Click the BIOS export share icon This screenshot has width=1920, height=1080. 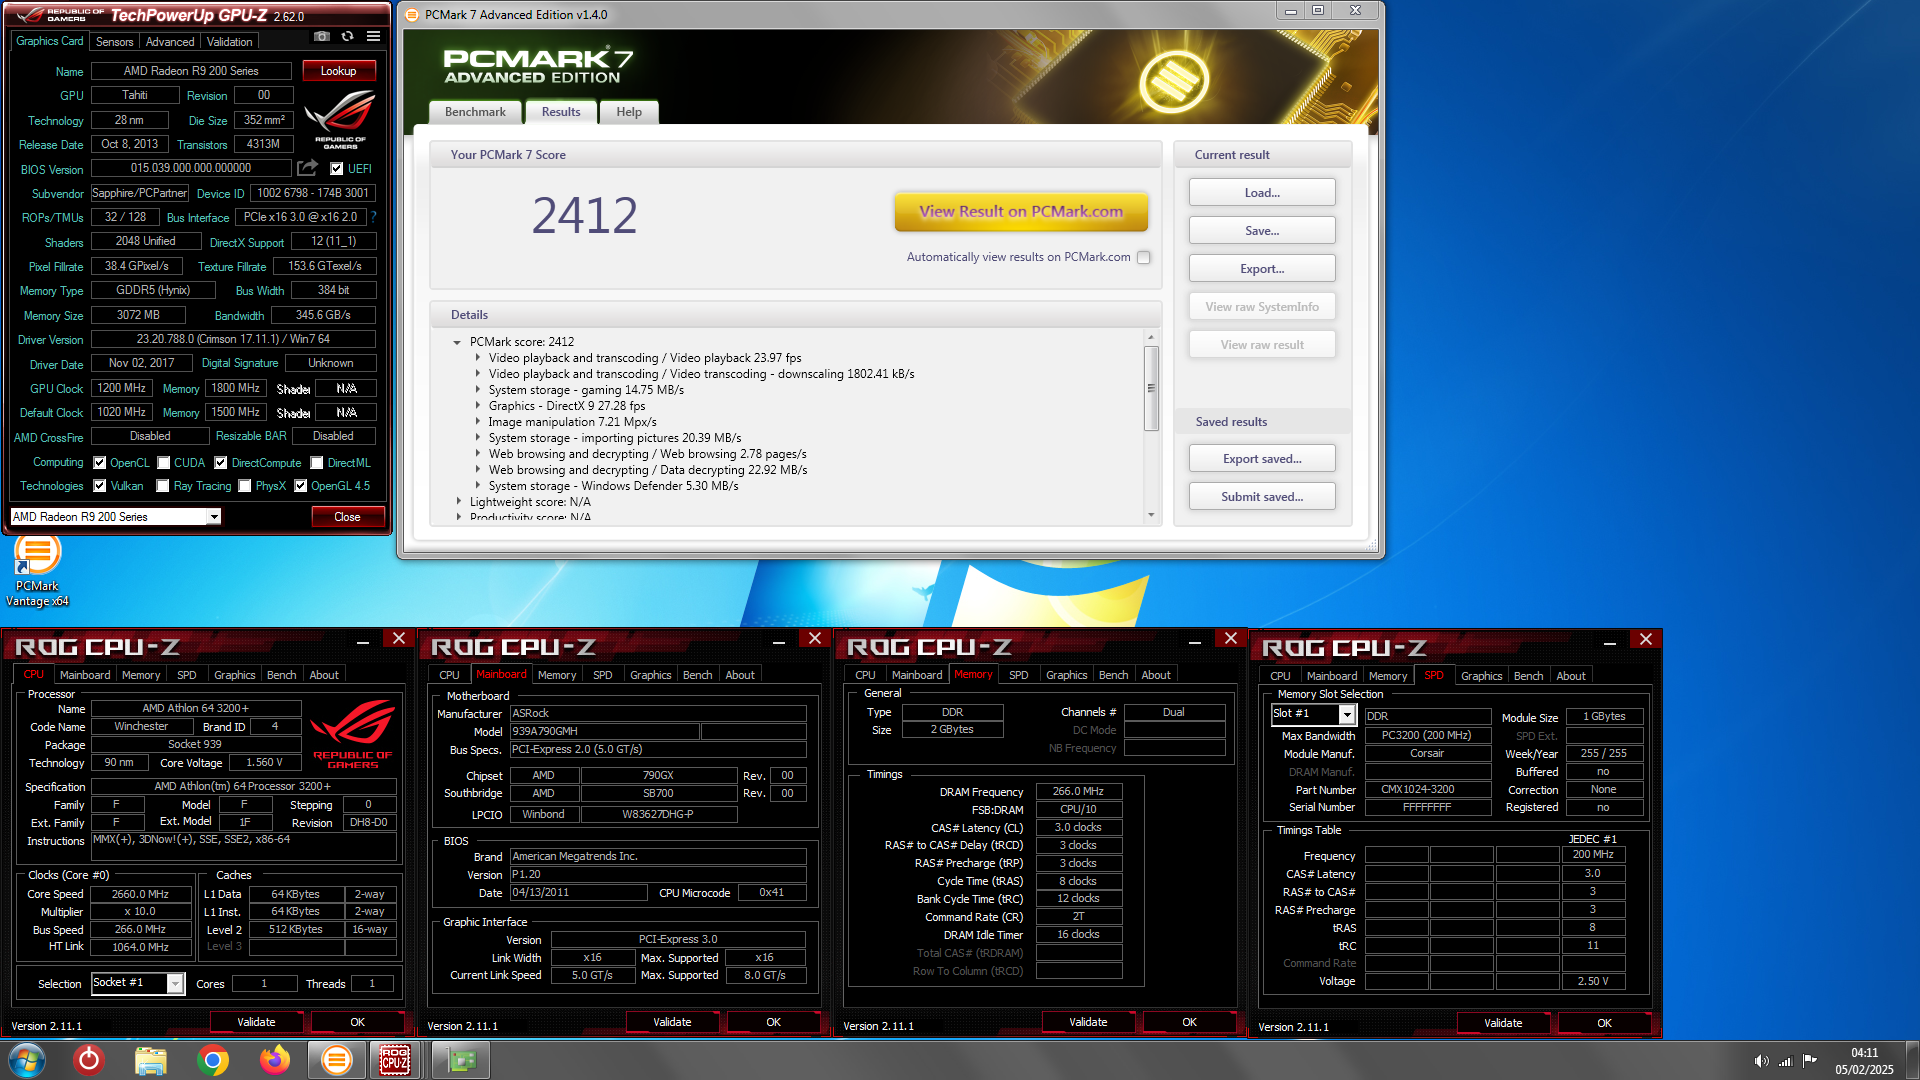(308, 168)
